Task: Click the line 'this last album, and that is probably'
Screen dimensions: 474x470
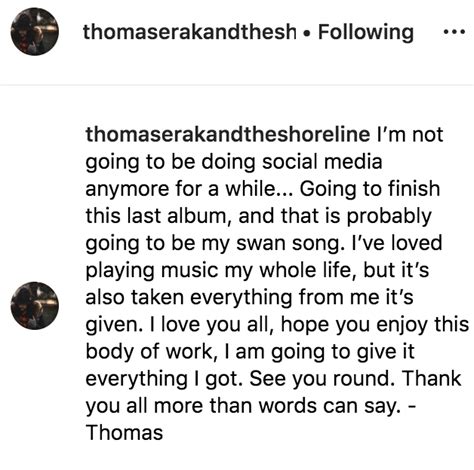Action: (259, 217)
